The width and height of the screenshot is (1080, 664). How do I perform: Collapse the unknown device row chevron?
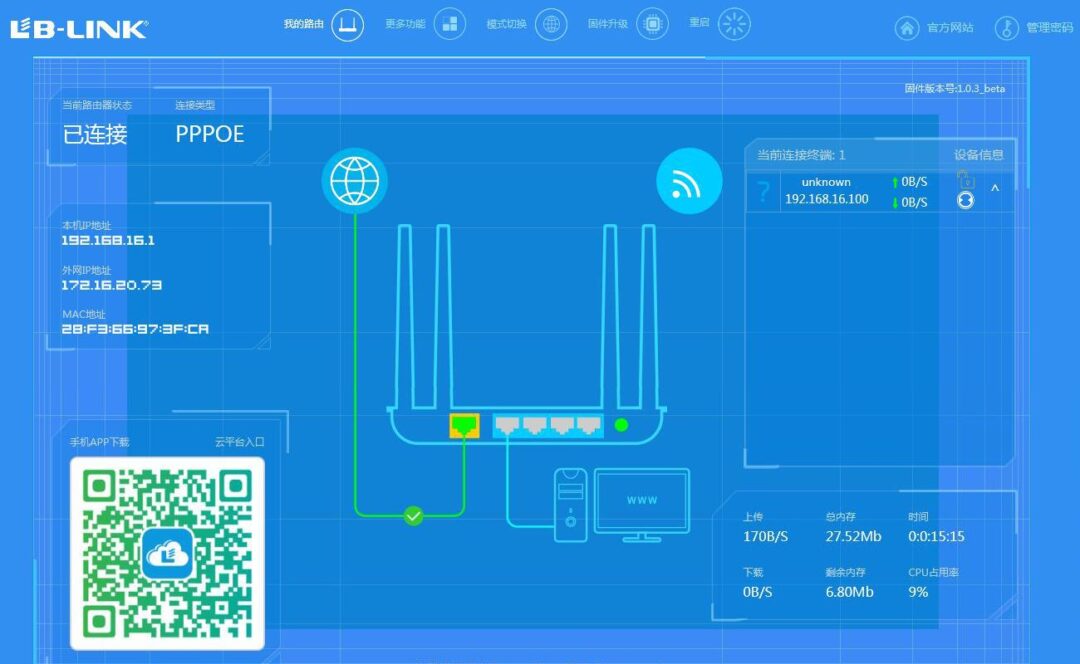click(995, 187)
